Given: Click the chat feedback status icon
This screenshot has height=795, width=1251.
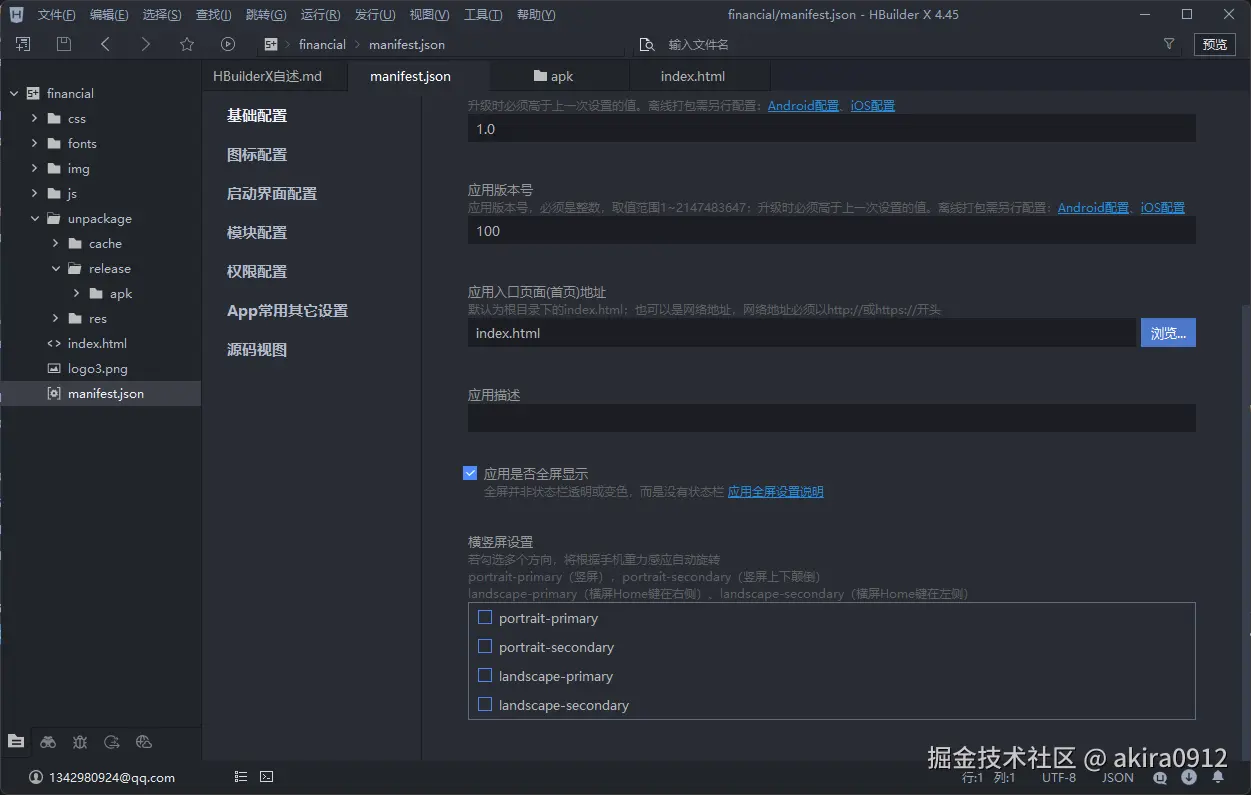Looking at the screenshot, I should coord(1160,777).
